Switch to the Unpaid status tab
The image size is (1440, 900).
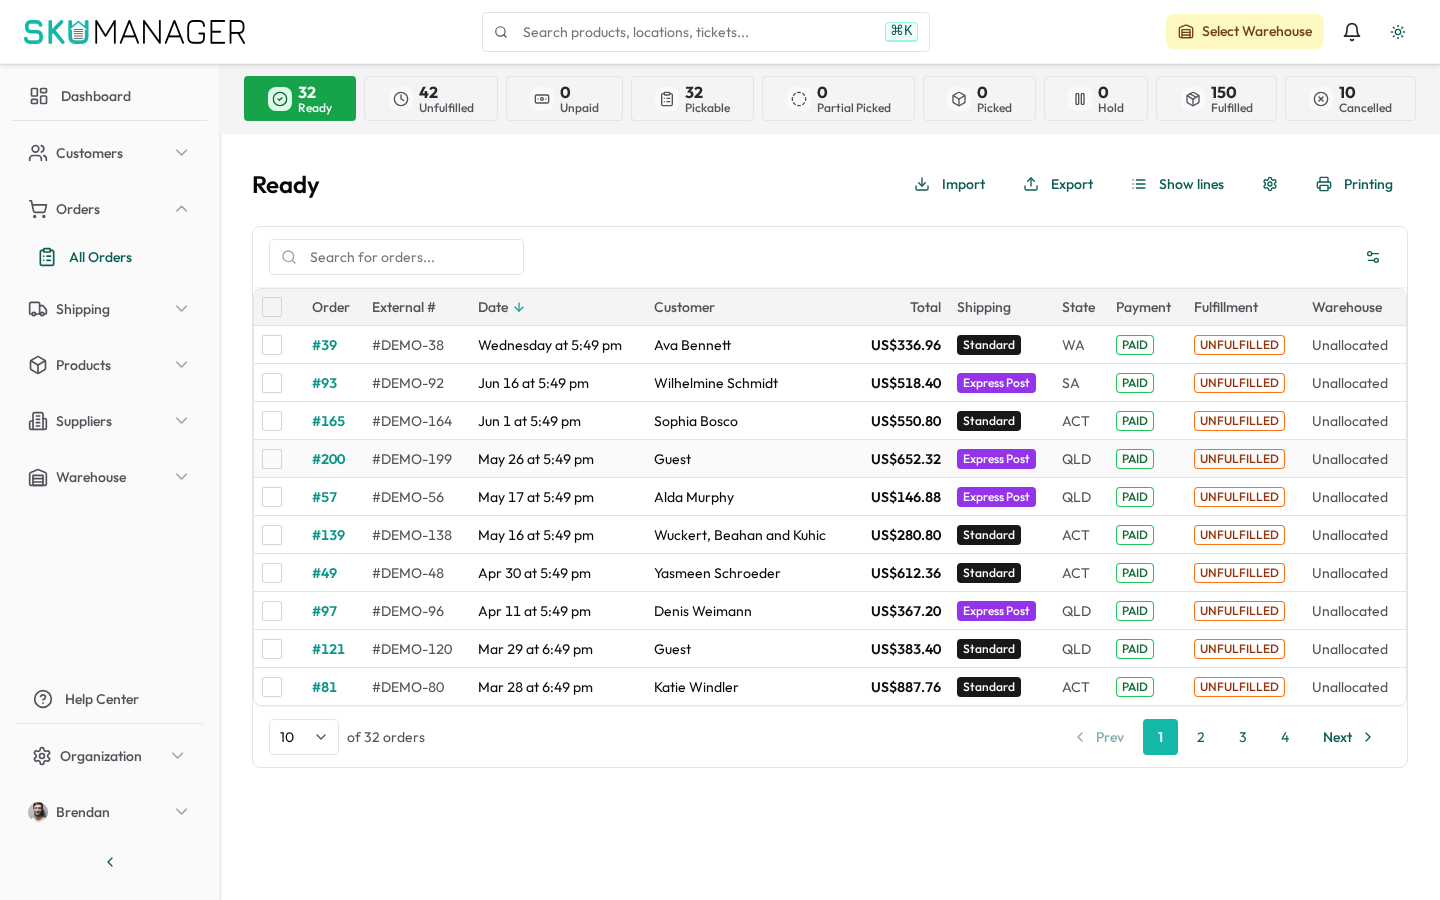point(564,99)
